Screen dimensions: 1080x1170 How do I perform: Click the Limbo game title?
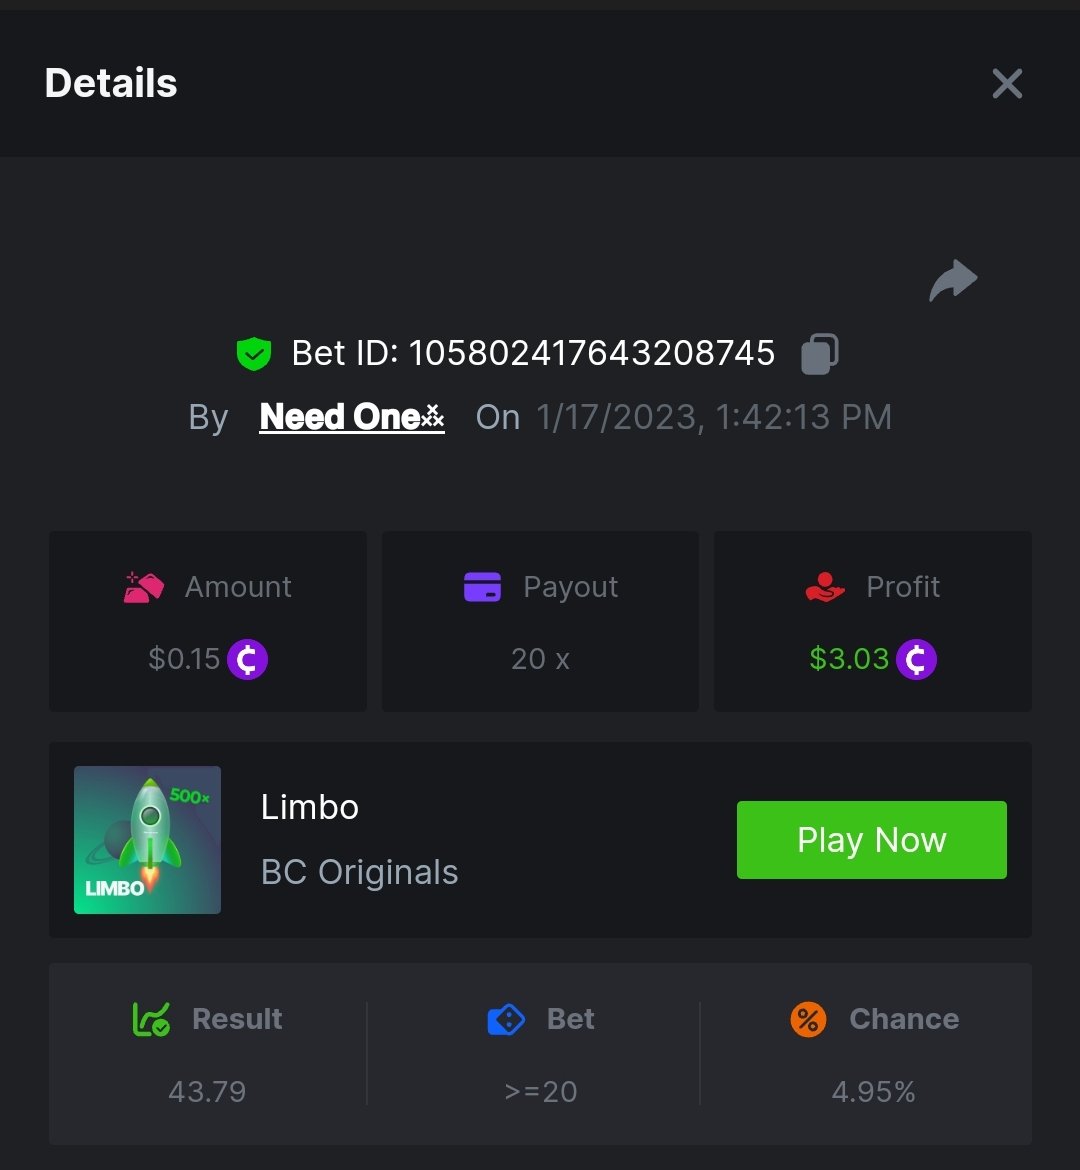[x=310, y=807]
